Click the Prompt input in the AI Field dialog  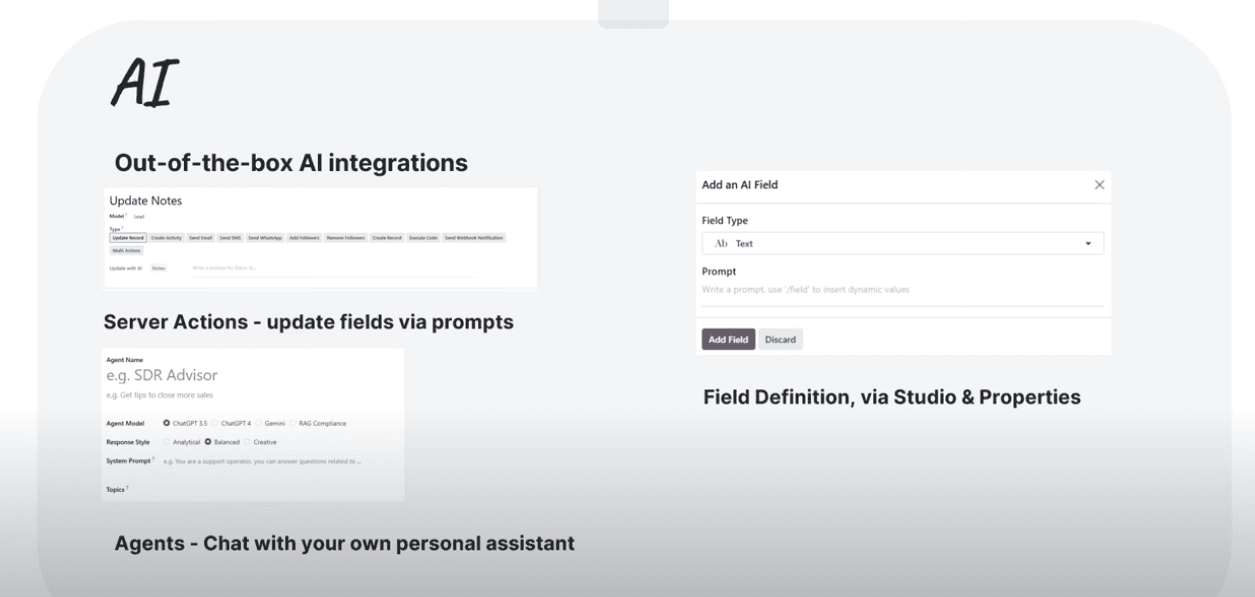click(x=900, y=290)
